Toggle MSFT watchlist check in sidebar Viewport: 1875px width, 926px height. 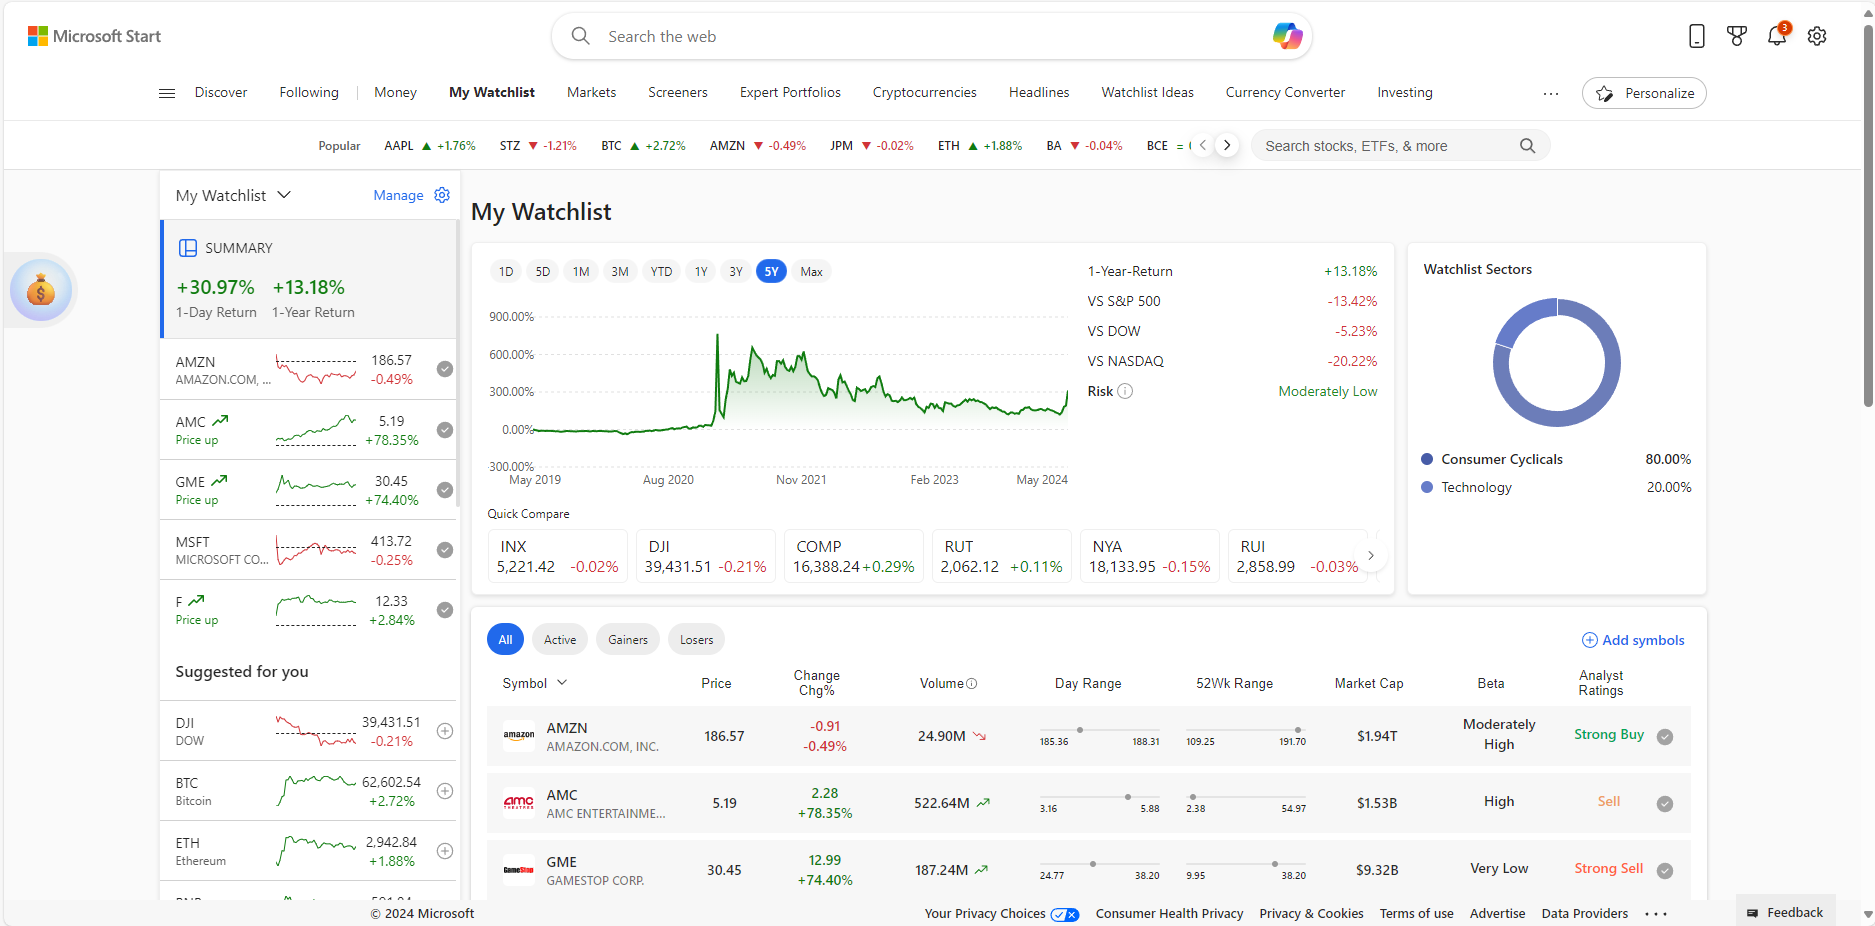[x=445, y=550]
